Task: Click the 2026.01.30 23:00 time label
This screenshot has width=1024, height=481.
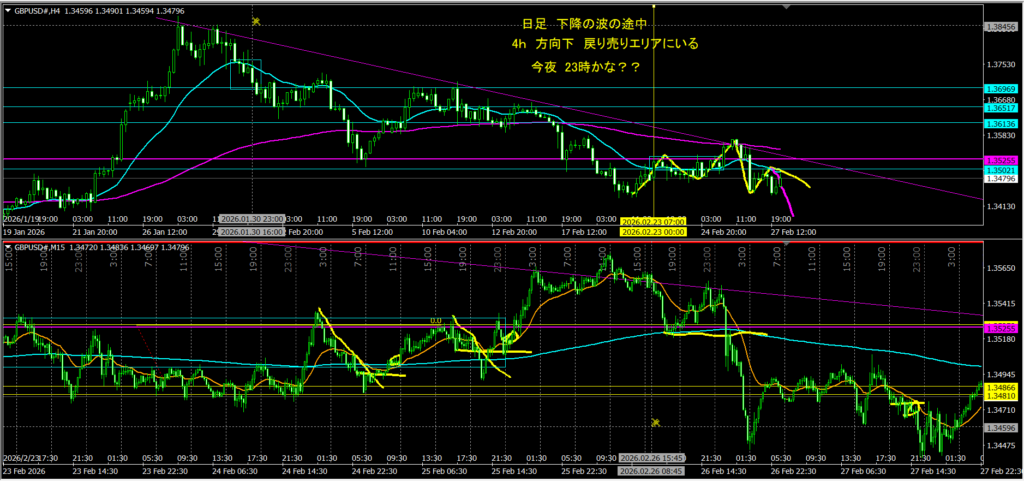Action: [252, 218]
